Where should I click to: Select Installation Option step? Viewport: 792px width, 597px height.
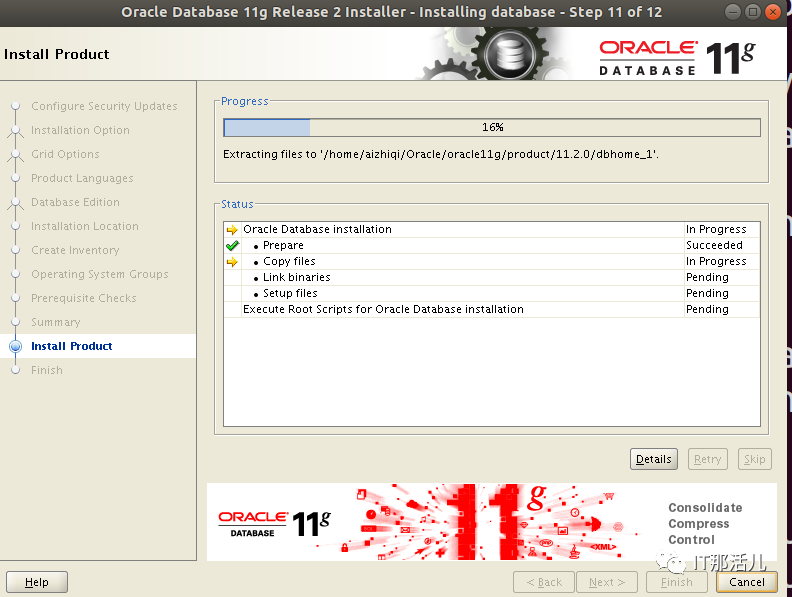click(x=80, y=130)
